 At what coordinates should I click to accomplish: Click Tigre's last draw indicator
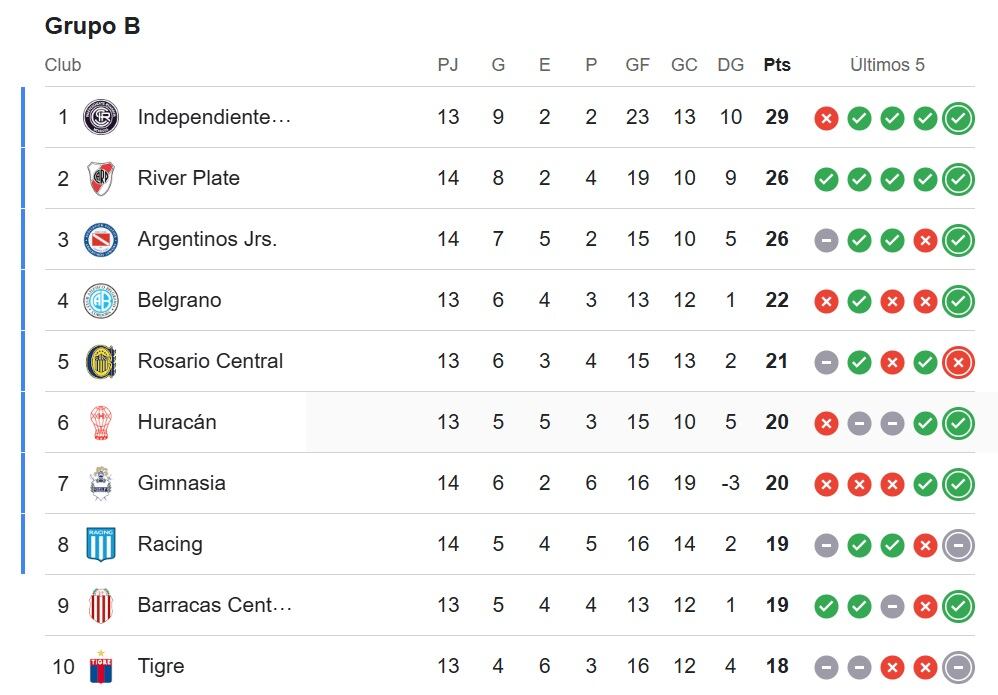[957, 666]
